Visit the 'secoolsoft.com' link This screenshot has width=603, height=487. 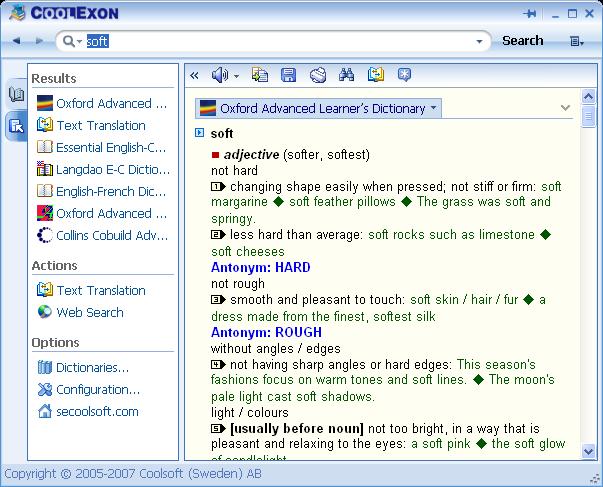point(88,411)
